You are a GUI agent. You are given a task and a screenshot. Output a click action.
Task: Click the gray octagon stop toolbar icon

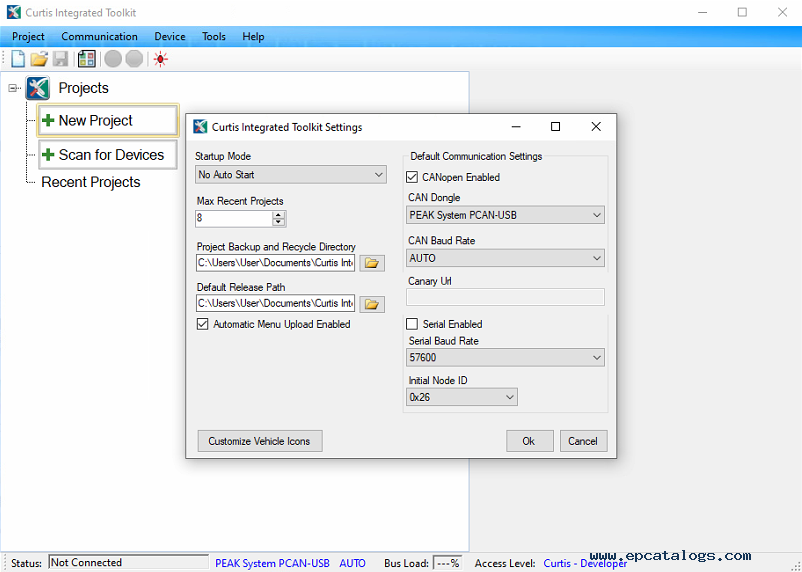[x=135, y=59]
